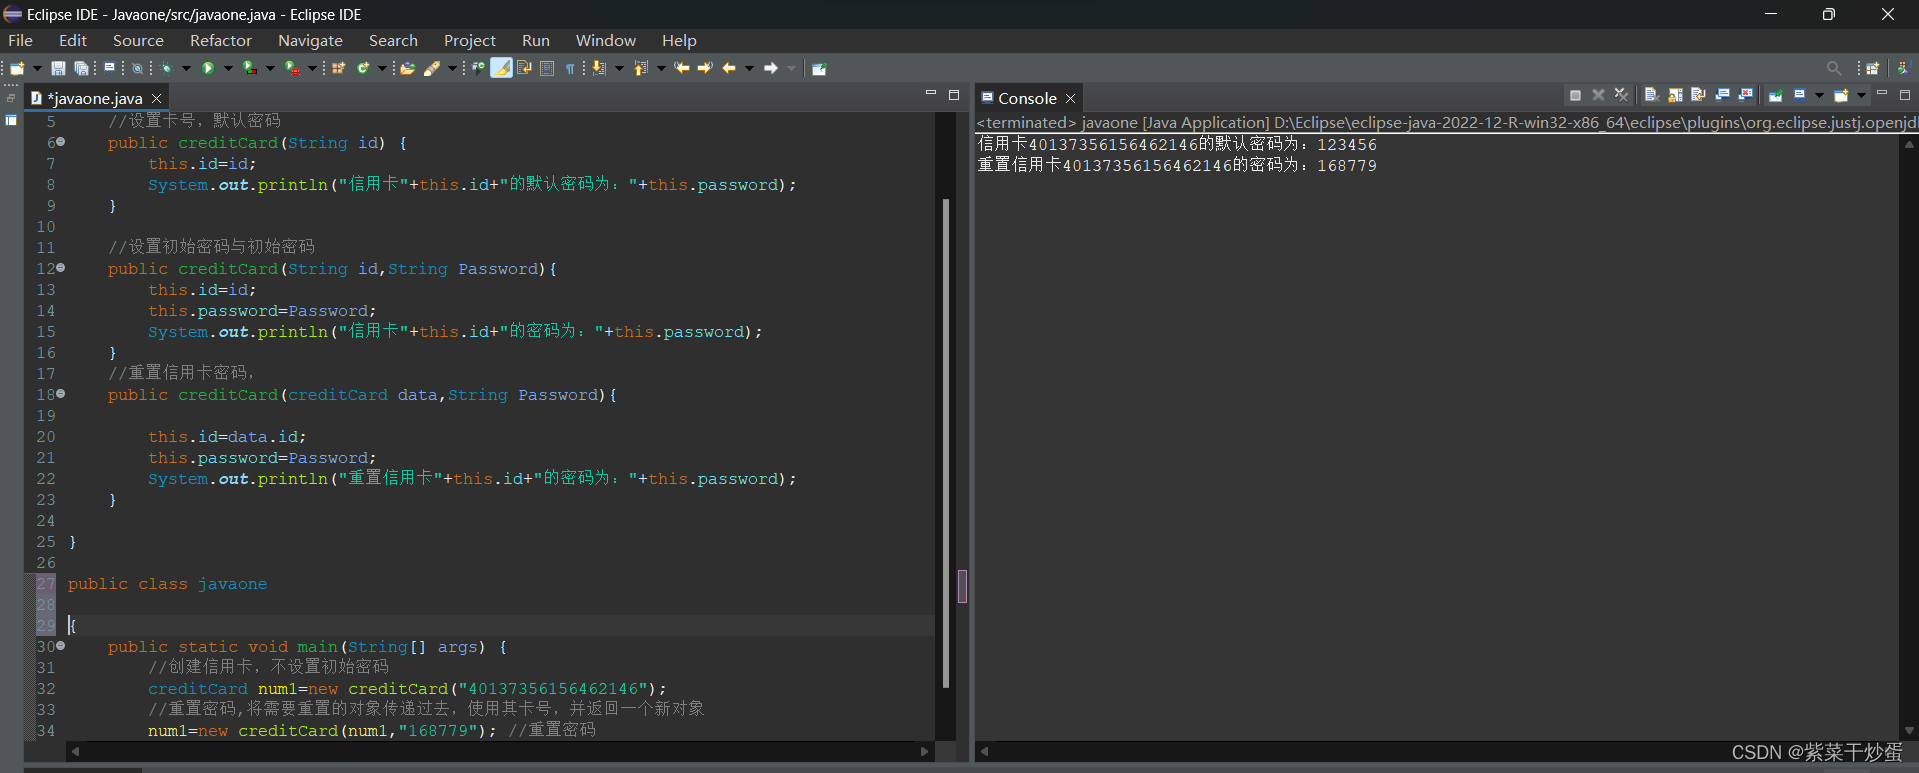Toggle Console Word Wrap
Viewport: 1919px width, 773px height.
[1698, 95]
